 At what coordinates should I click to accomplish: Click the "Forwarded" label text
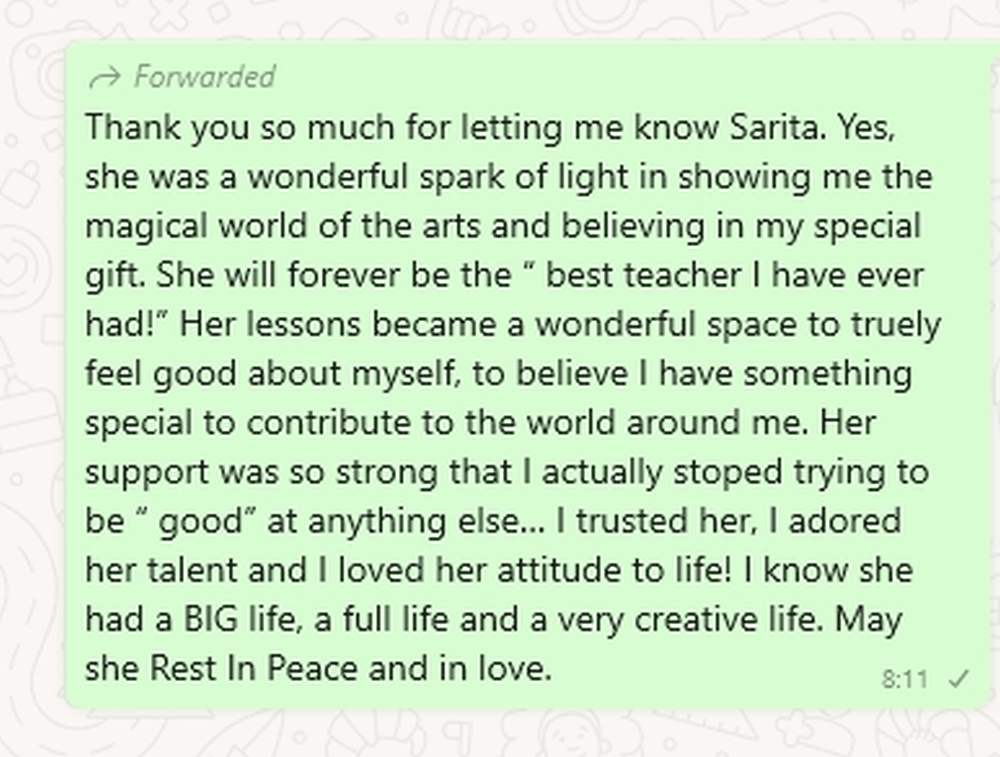[x=205, y=77]
